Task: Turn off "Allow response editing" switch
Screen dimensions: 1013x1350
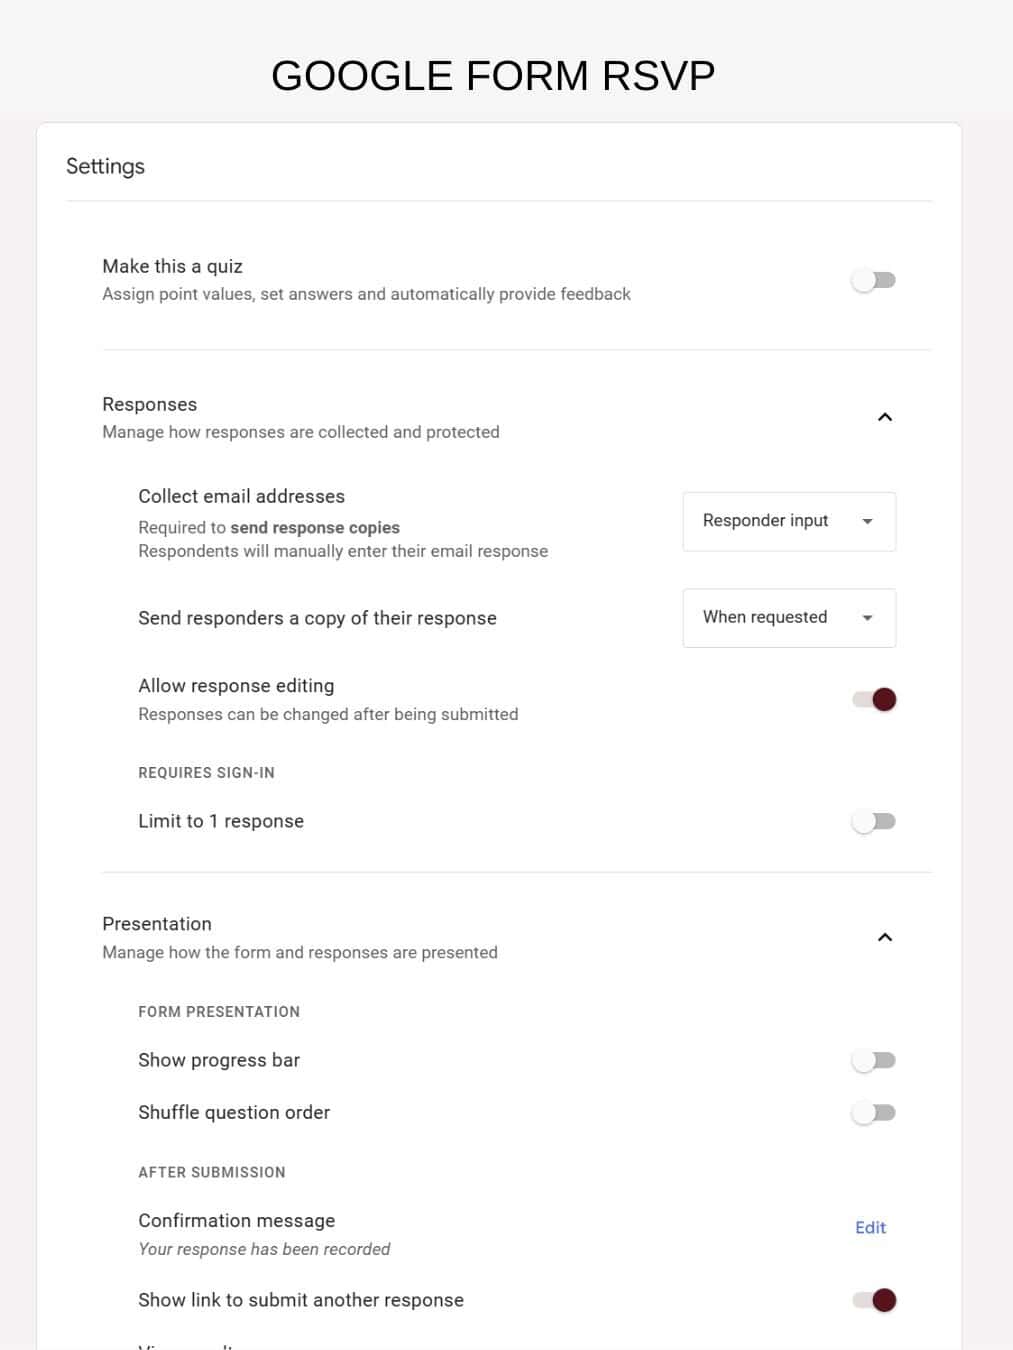Action: [874, 700]
